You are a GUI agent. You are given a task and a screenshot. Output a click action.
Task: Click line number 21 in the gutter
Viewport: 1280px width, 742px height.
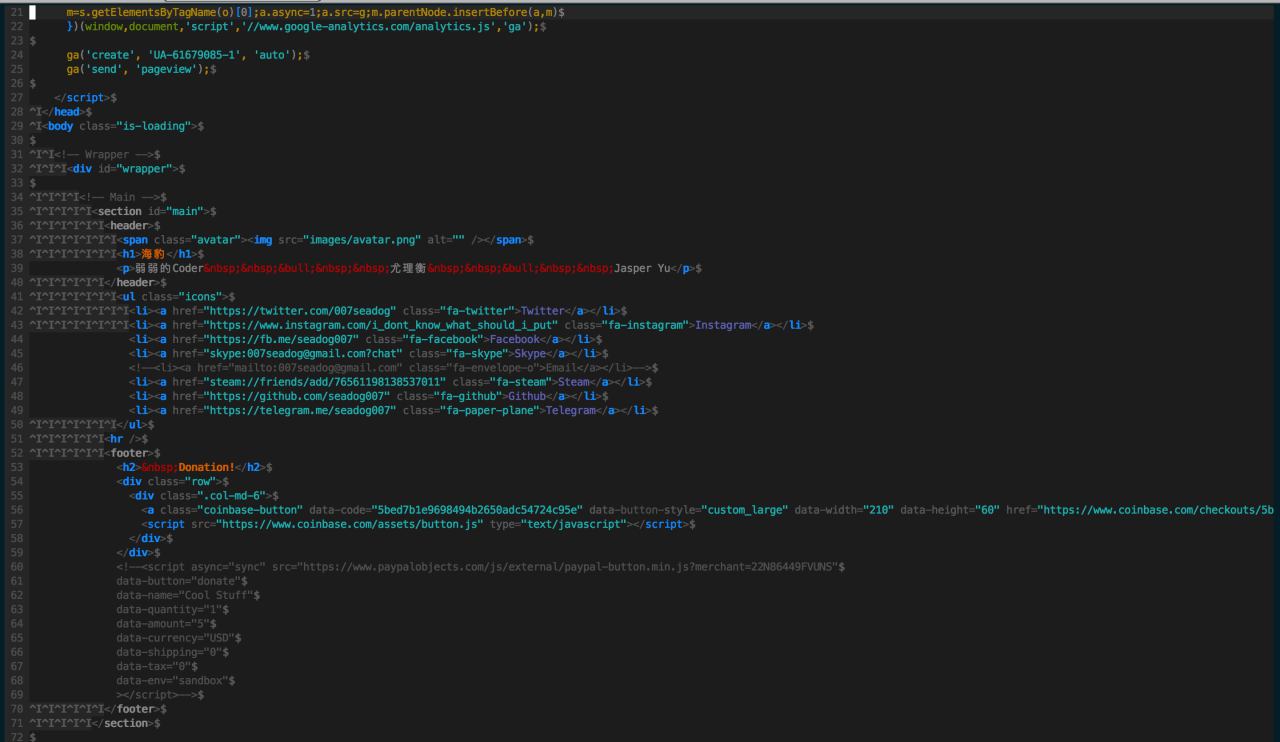pyautogui.click(x=16, y=12)
